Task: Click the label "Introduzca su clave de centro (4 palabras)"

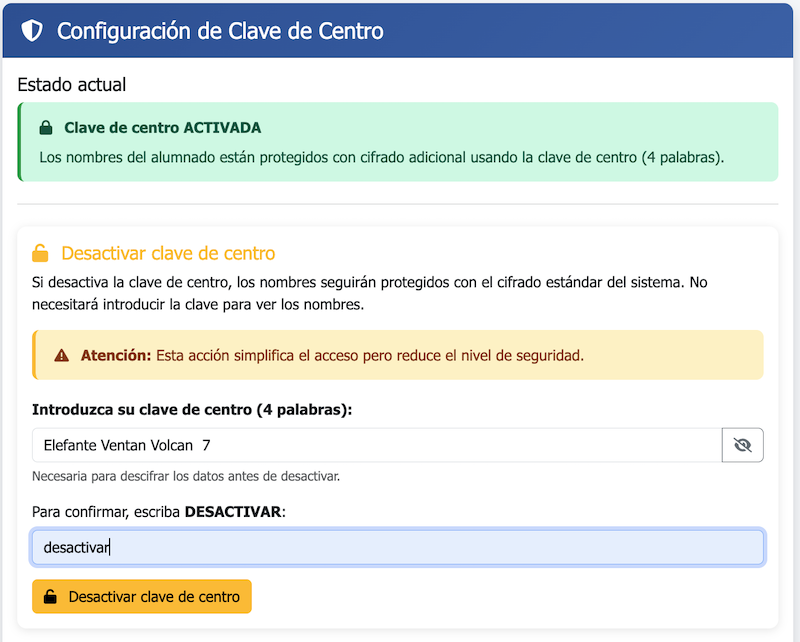Action: [182, 409]
